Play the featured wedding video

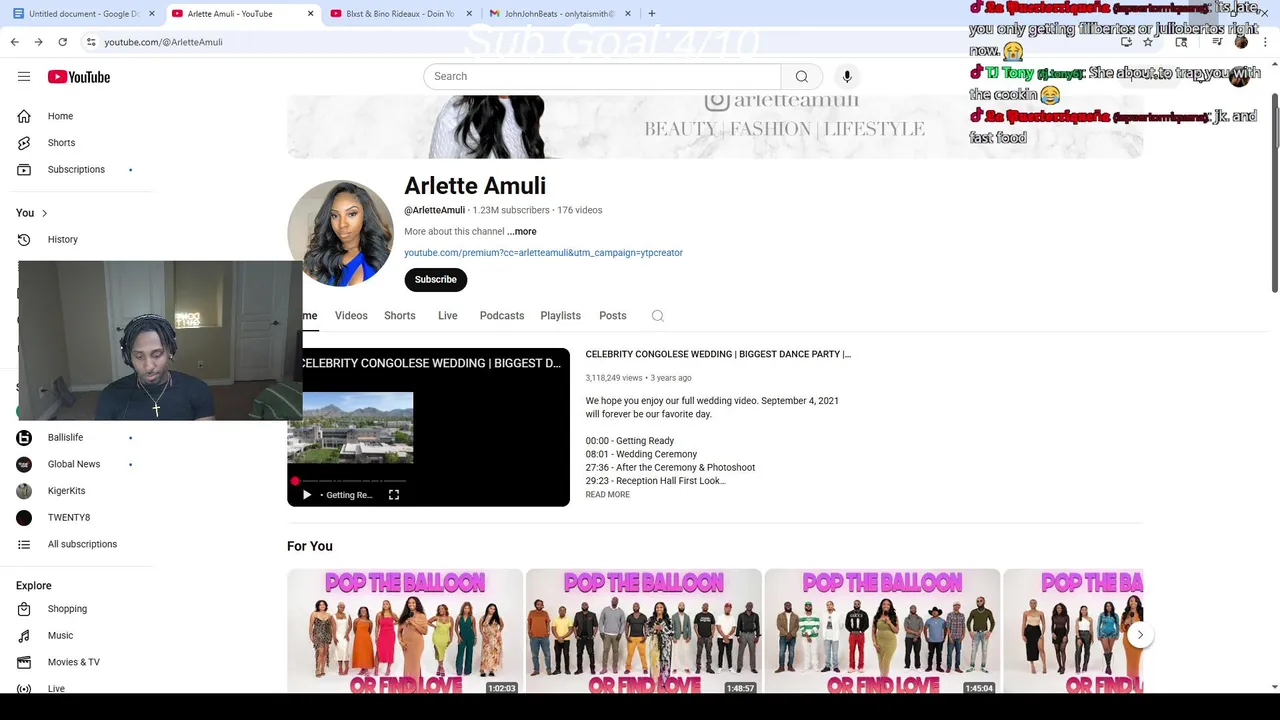307,495
